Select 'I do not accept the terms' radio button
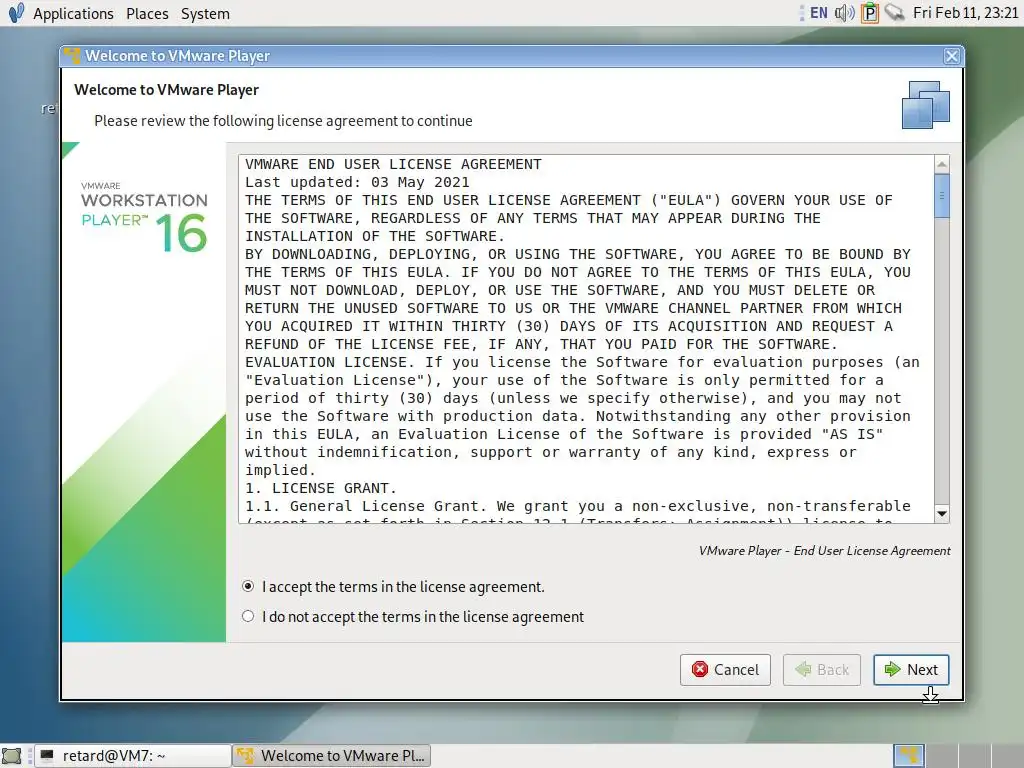1024x768 pixels. click(x=248, y=616)
